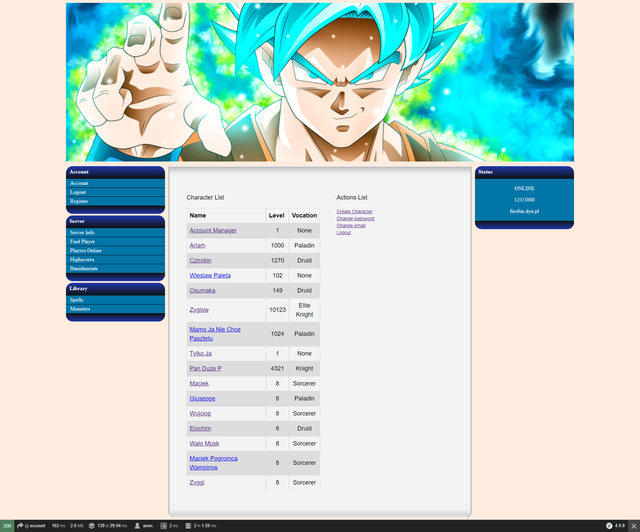This screenshot has width=640, height=532.
Task: Open character Osumaka
Action: point(202,290)
